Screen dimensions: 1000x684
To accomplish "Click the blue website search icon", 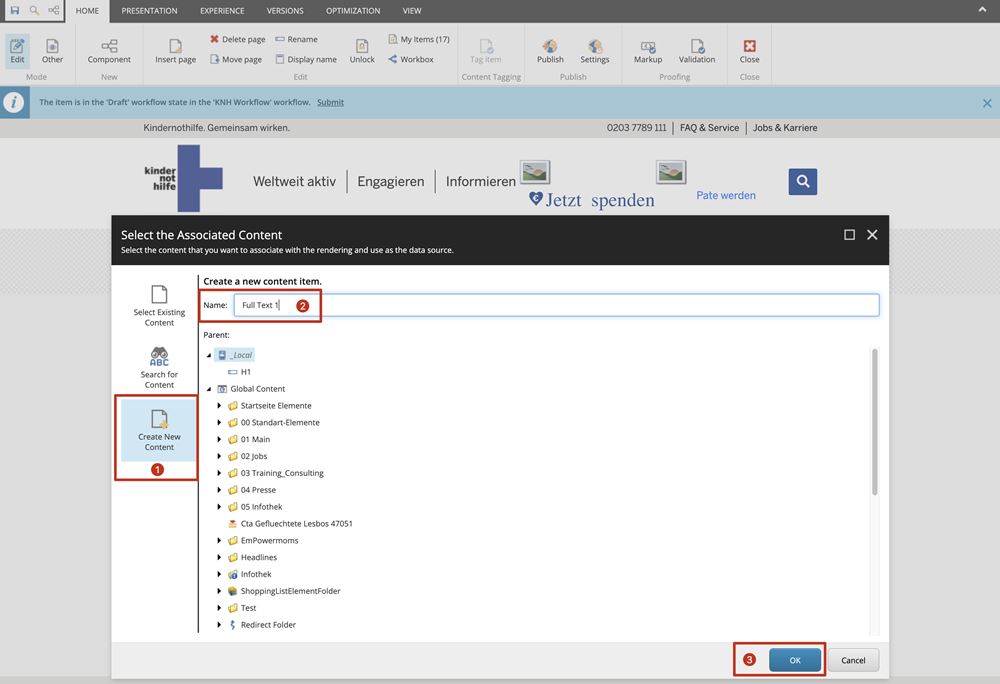I will (x=802, y=181).
